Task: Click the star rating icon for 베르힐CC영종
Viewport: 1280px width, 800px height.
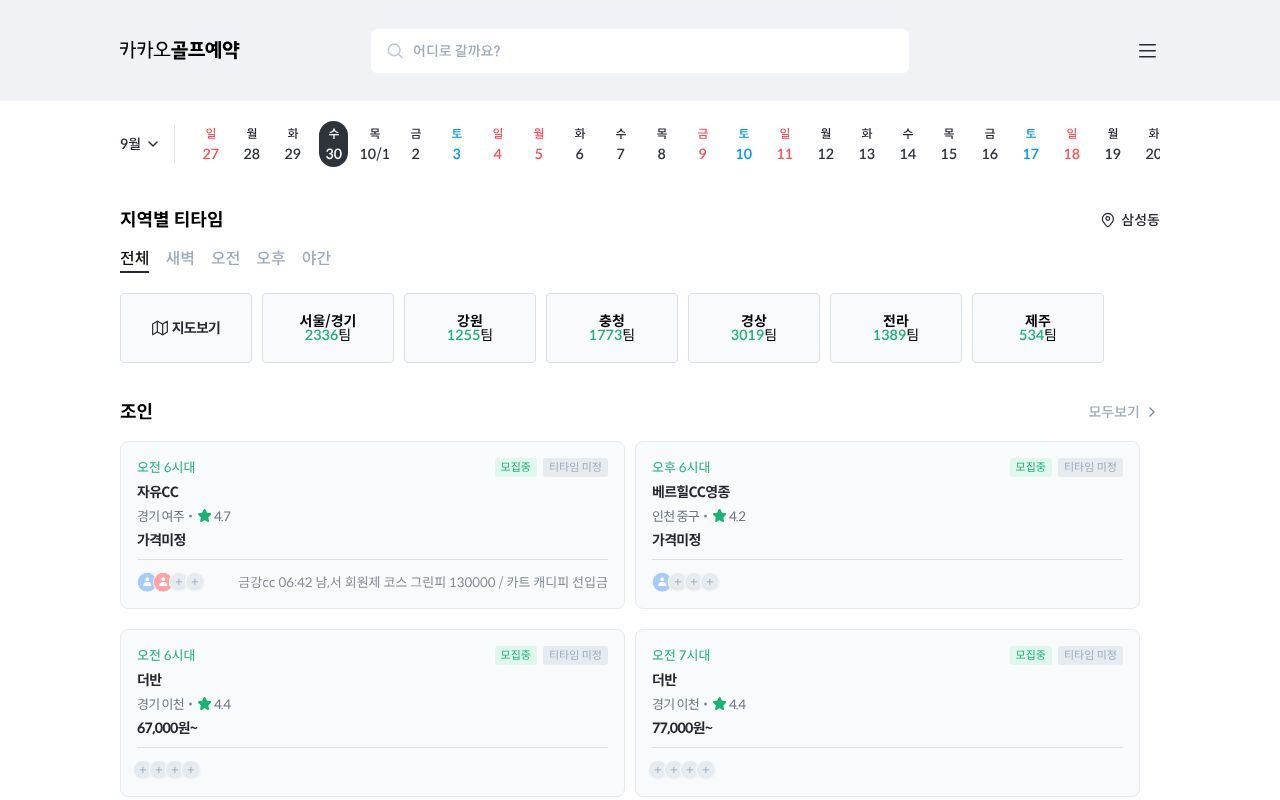Action: [x=719, y=516]
